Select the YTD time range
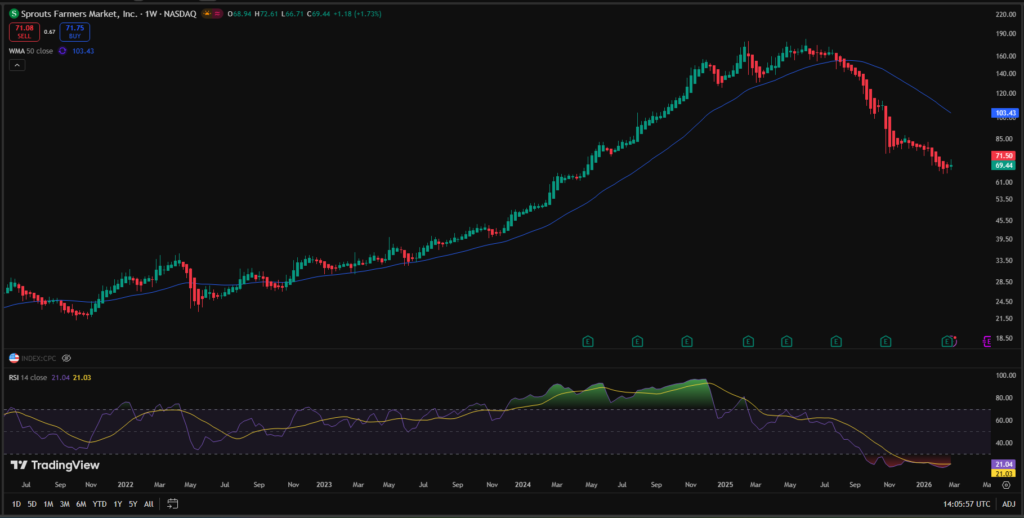 [99, 504]
